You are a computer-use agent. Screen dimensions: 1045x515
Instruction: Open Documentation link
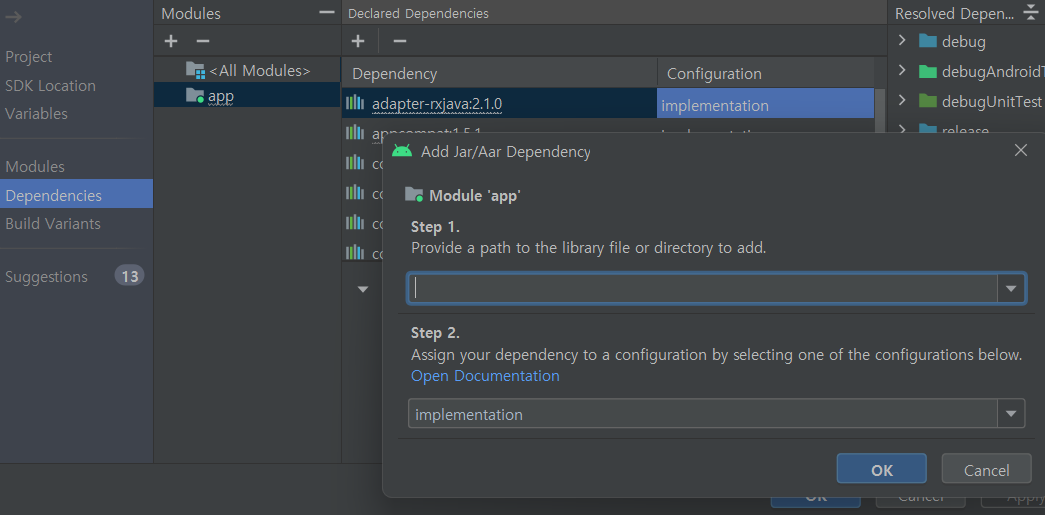pyautogui.click(x=485, y=376)
